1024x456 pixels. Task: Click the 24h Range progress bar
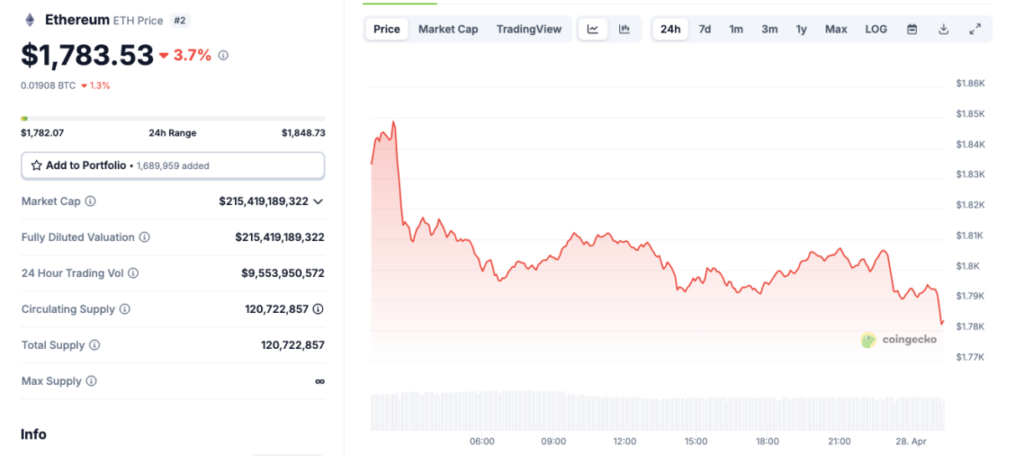(x=173, y=118)
